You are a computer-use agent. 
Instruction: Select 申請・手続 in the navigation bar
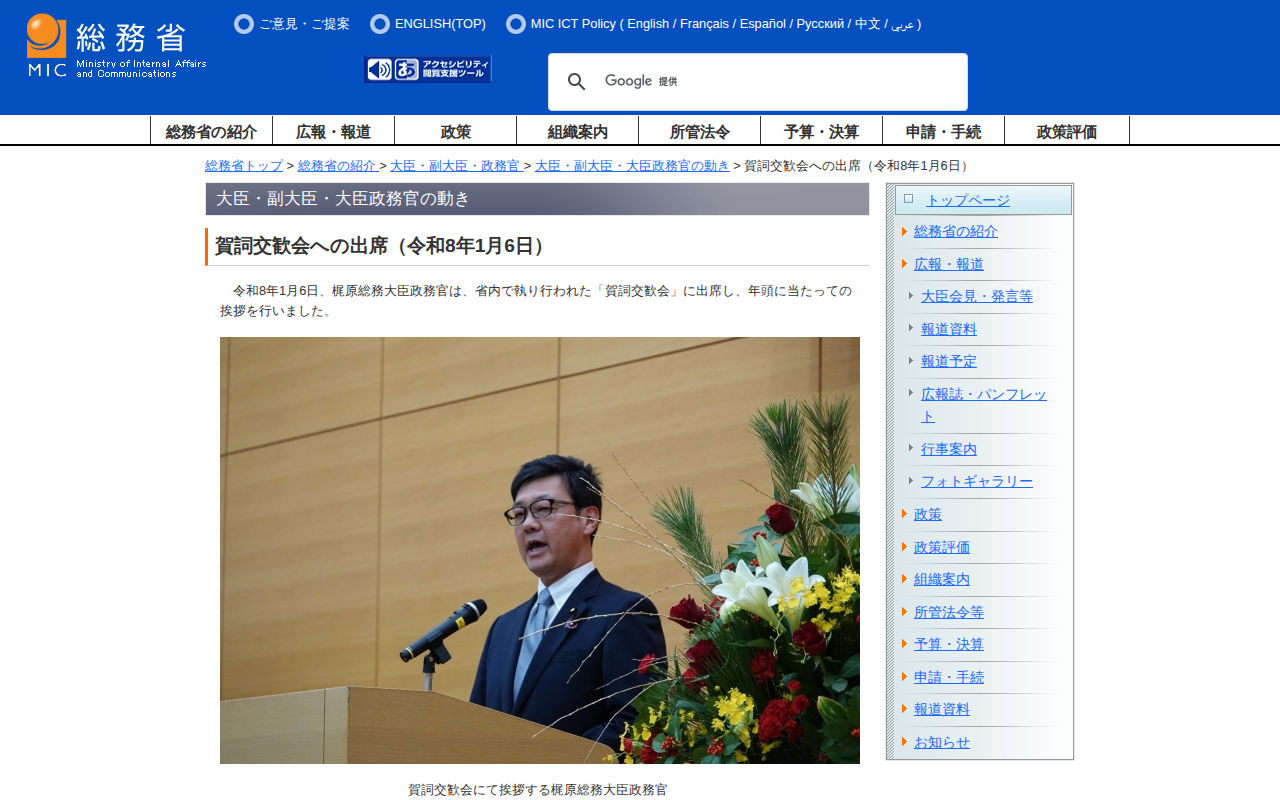pos(943,131)
